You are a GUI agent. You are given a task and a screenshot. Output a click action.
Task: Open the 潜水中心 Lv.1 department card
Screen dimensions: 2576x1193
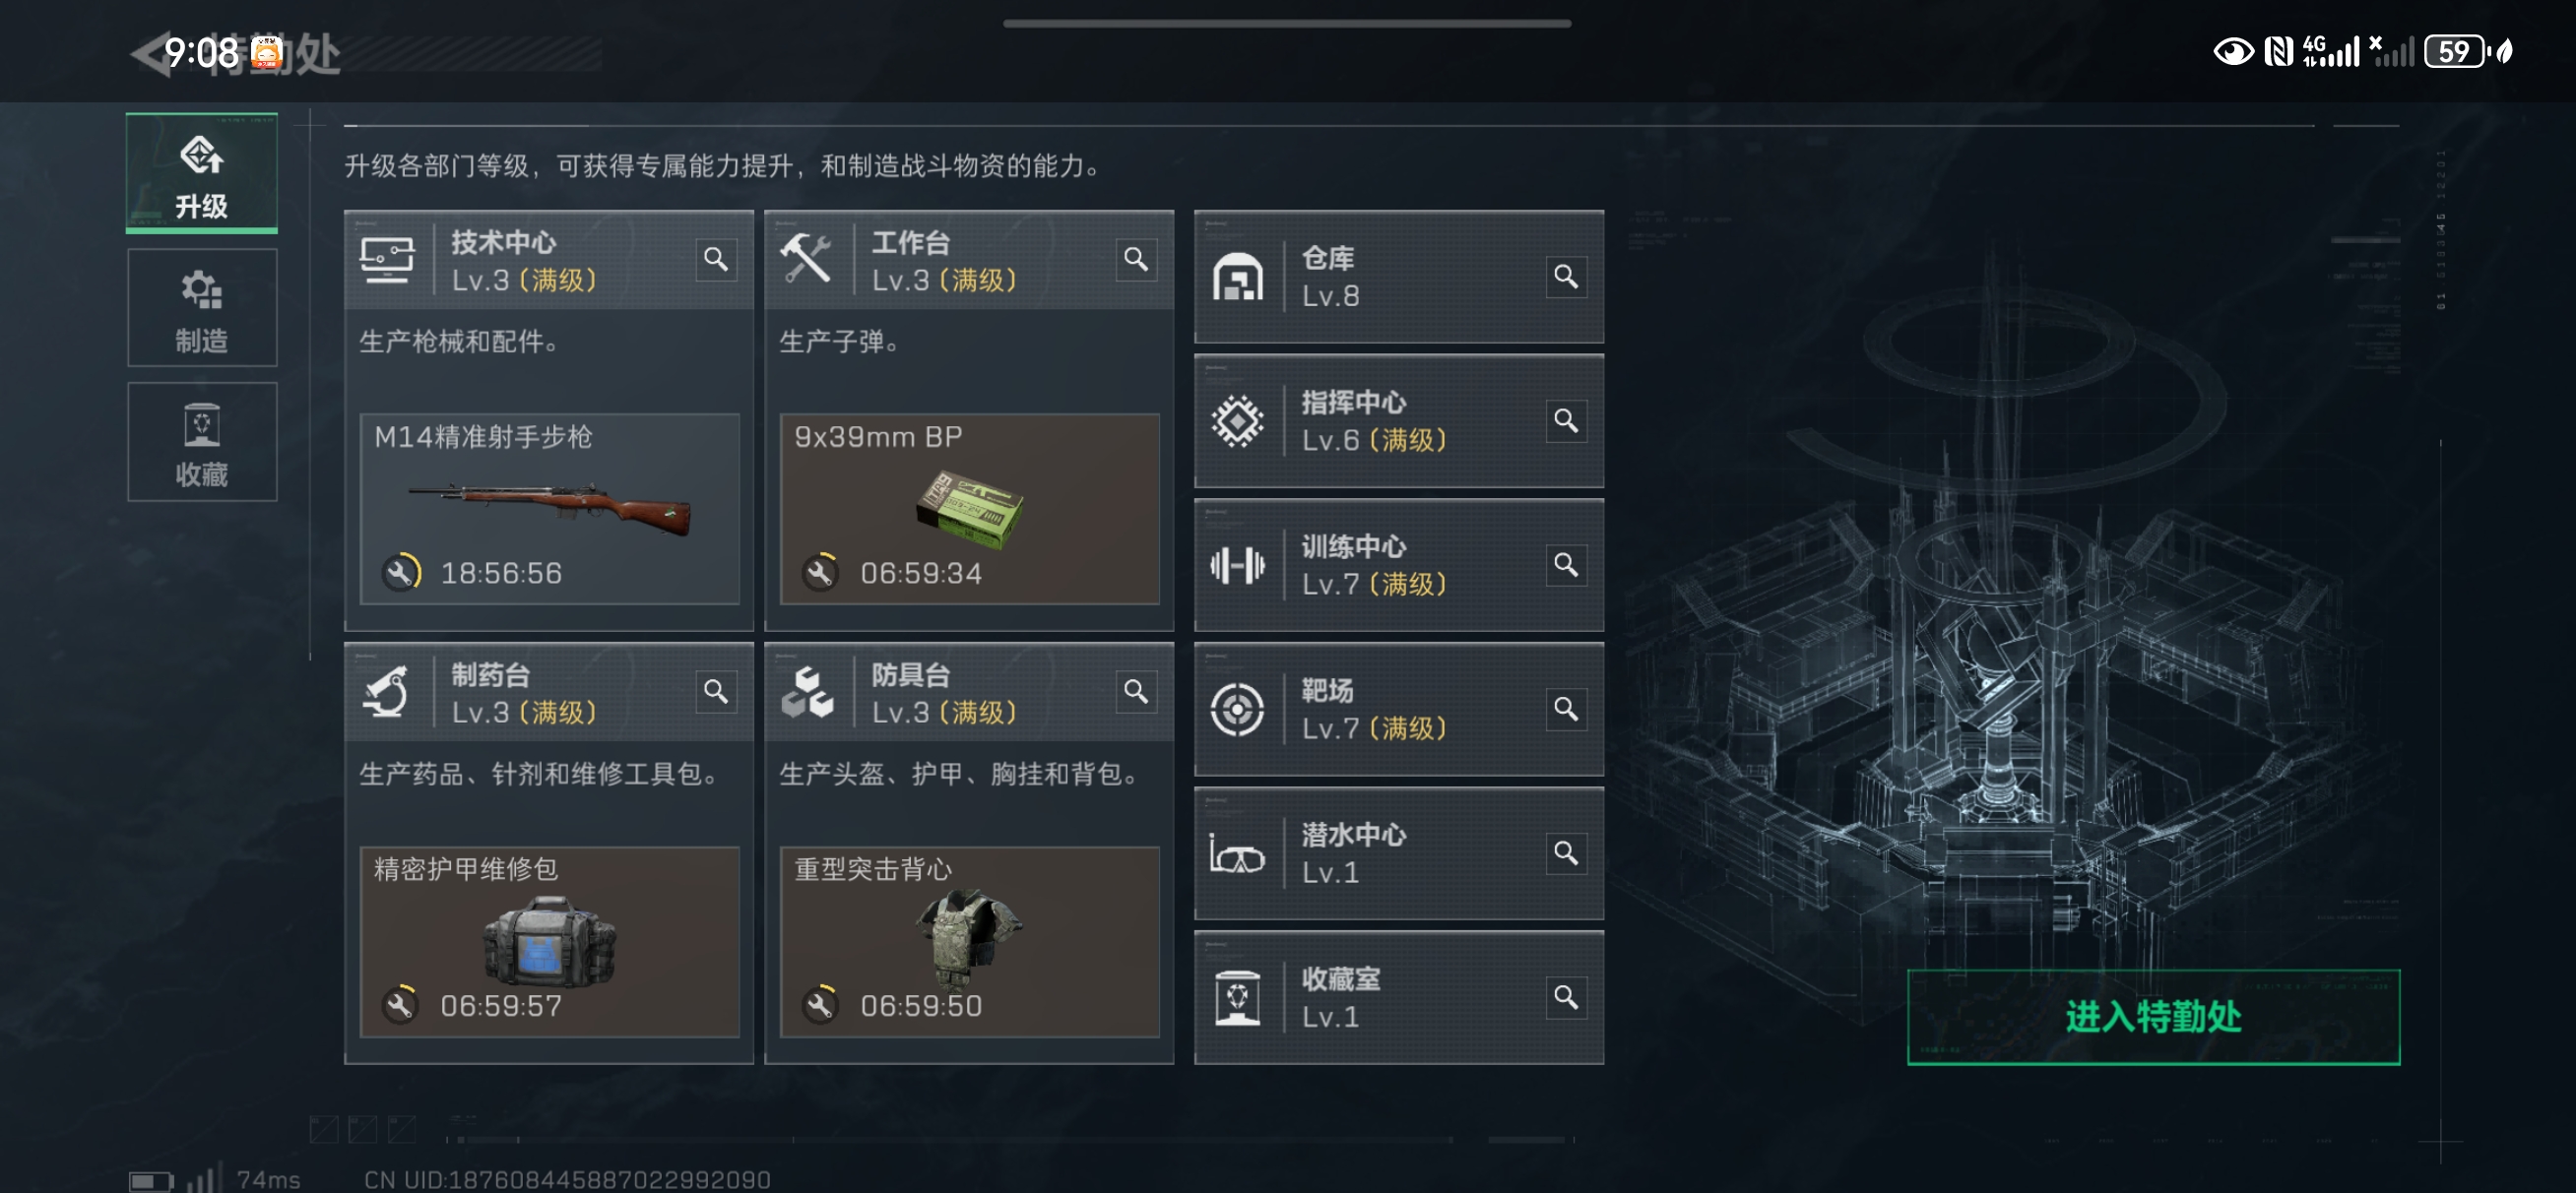tap(1398, 853)
